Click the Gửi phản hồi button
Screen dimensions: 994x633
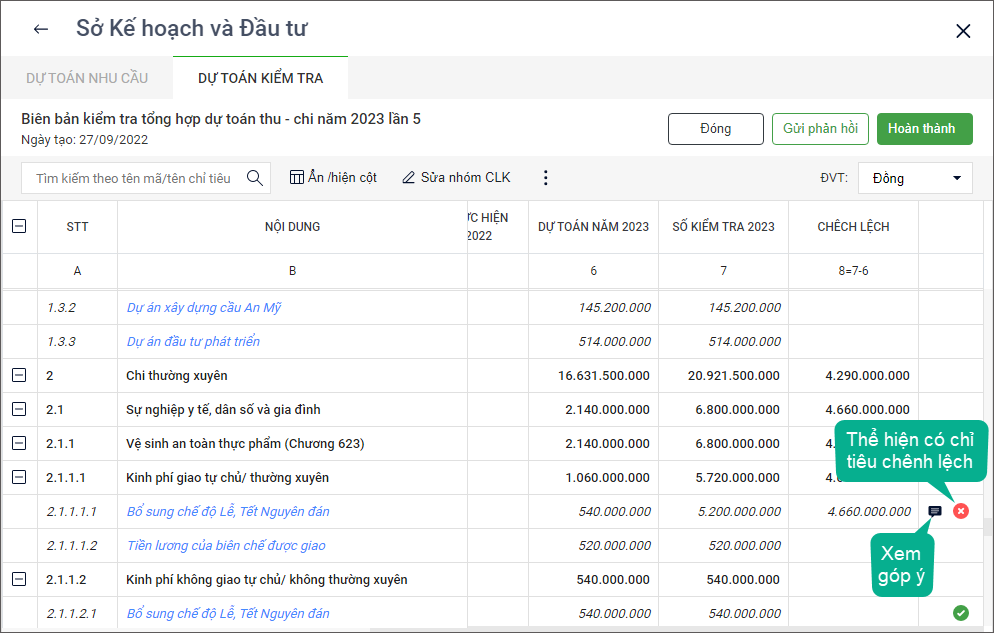pyautogui.click(x=820, y=129)
